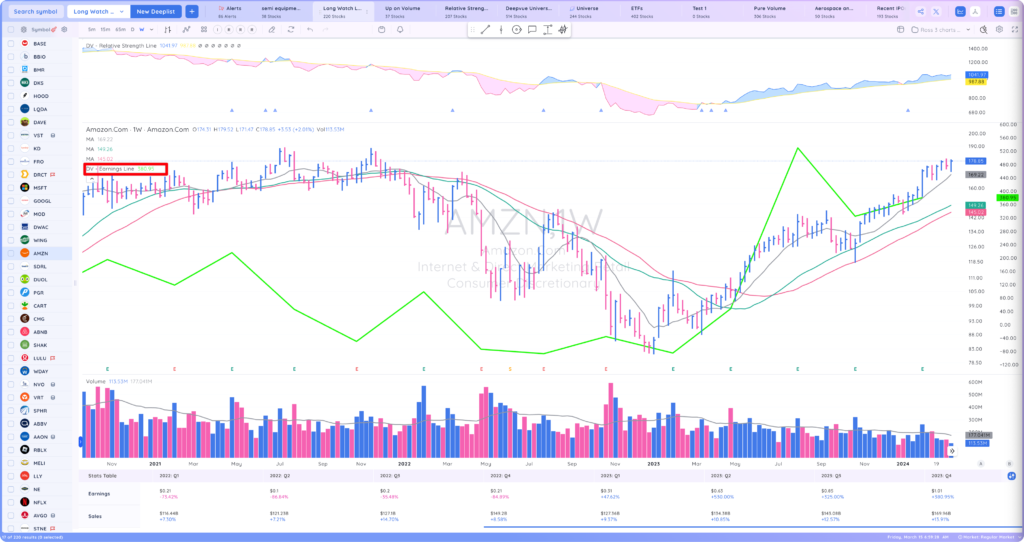Open the indicators icon in toolbar

click(187, 29)
